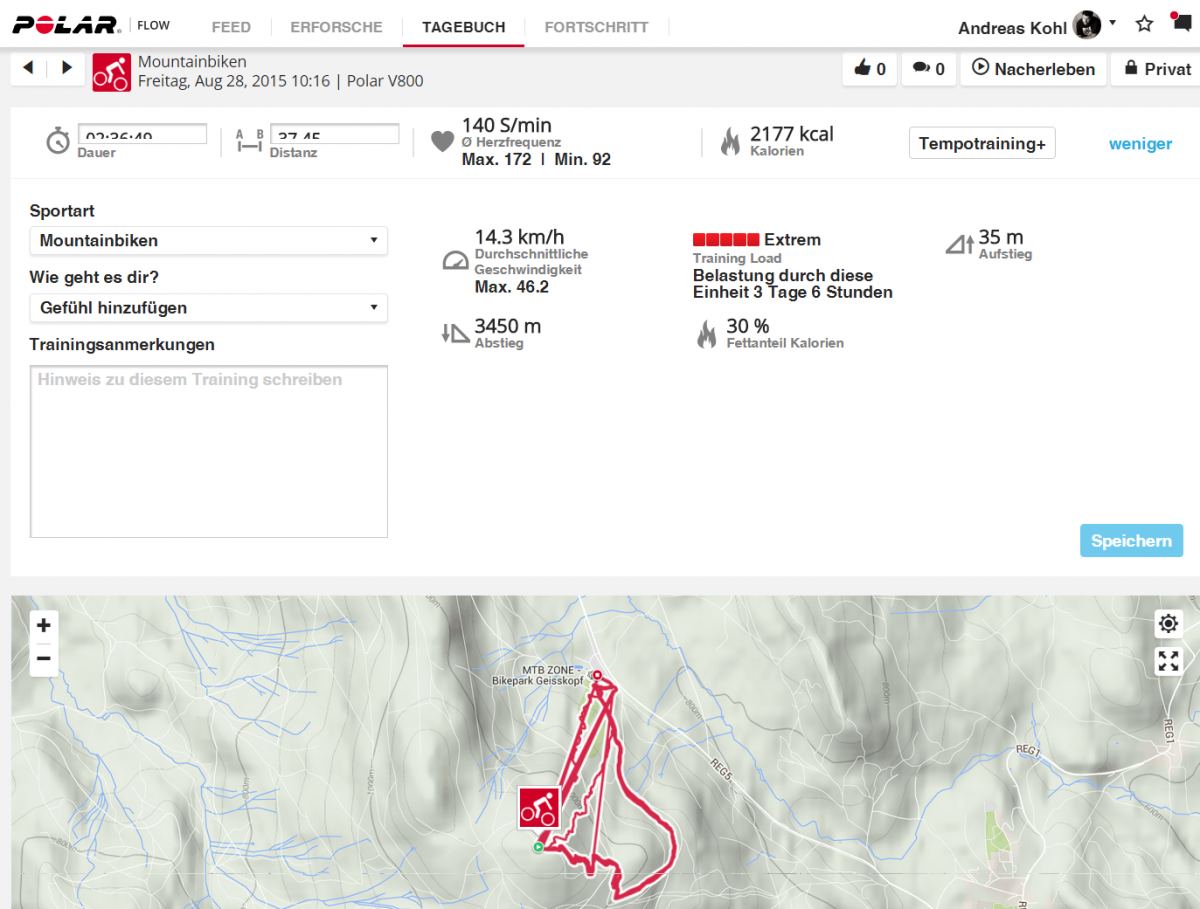Image resolution: width=1200 pixels, height=909 pixels.
Task: Open comments via speech bubble button
Action: click(x=928, y=69)
